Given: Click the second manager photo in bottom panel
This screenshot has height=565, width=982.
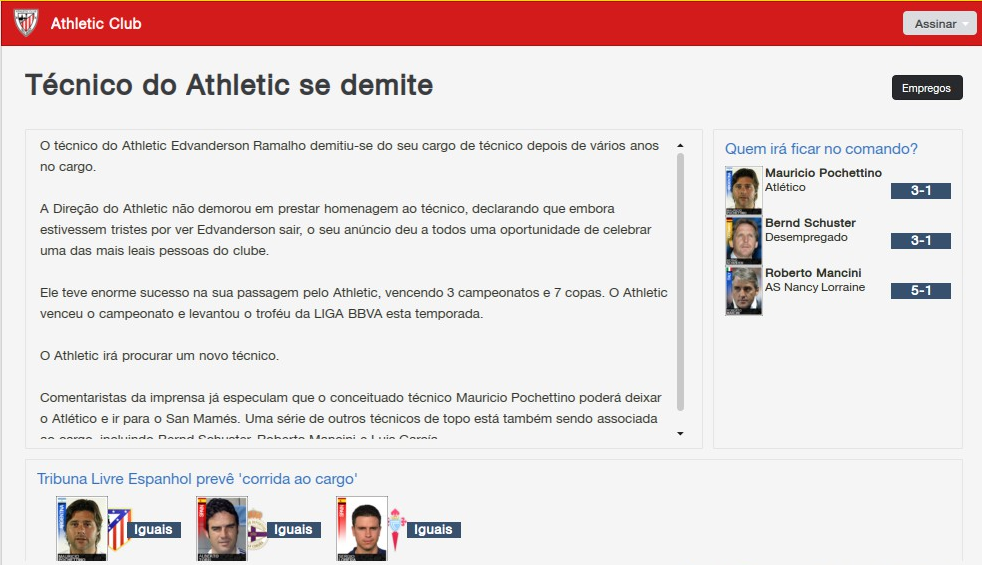Looking at the screenshot, I should (222, 529).
